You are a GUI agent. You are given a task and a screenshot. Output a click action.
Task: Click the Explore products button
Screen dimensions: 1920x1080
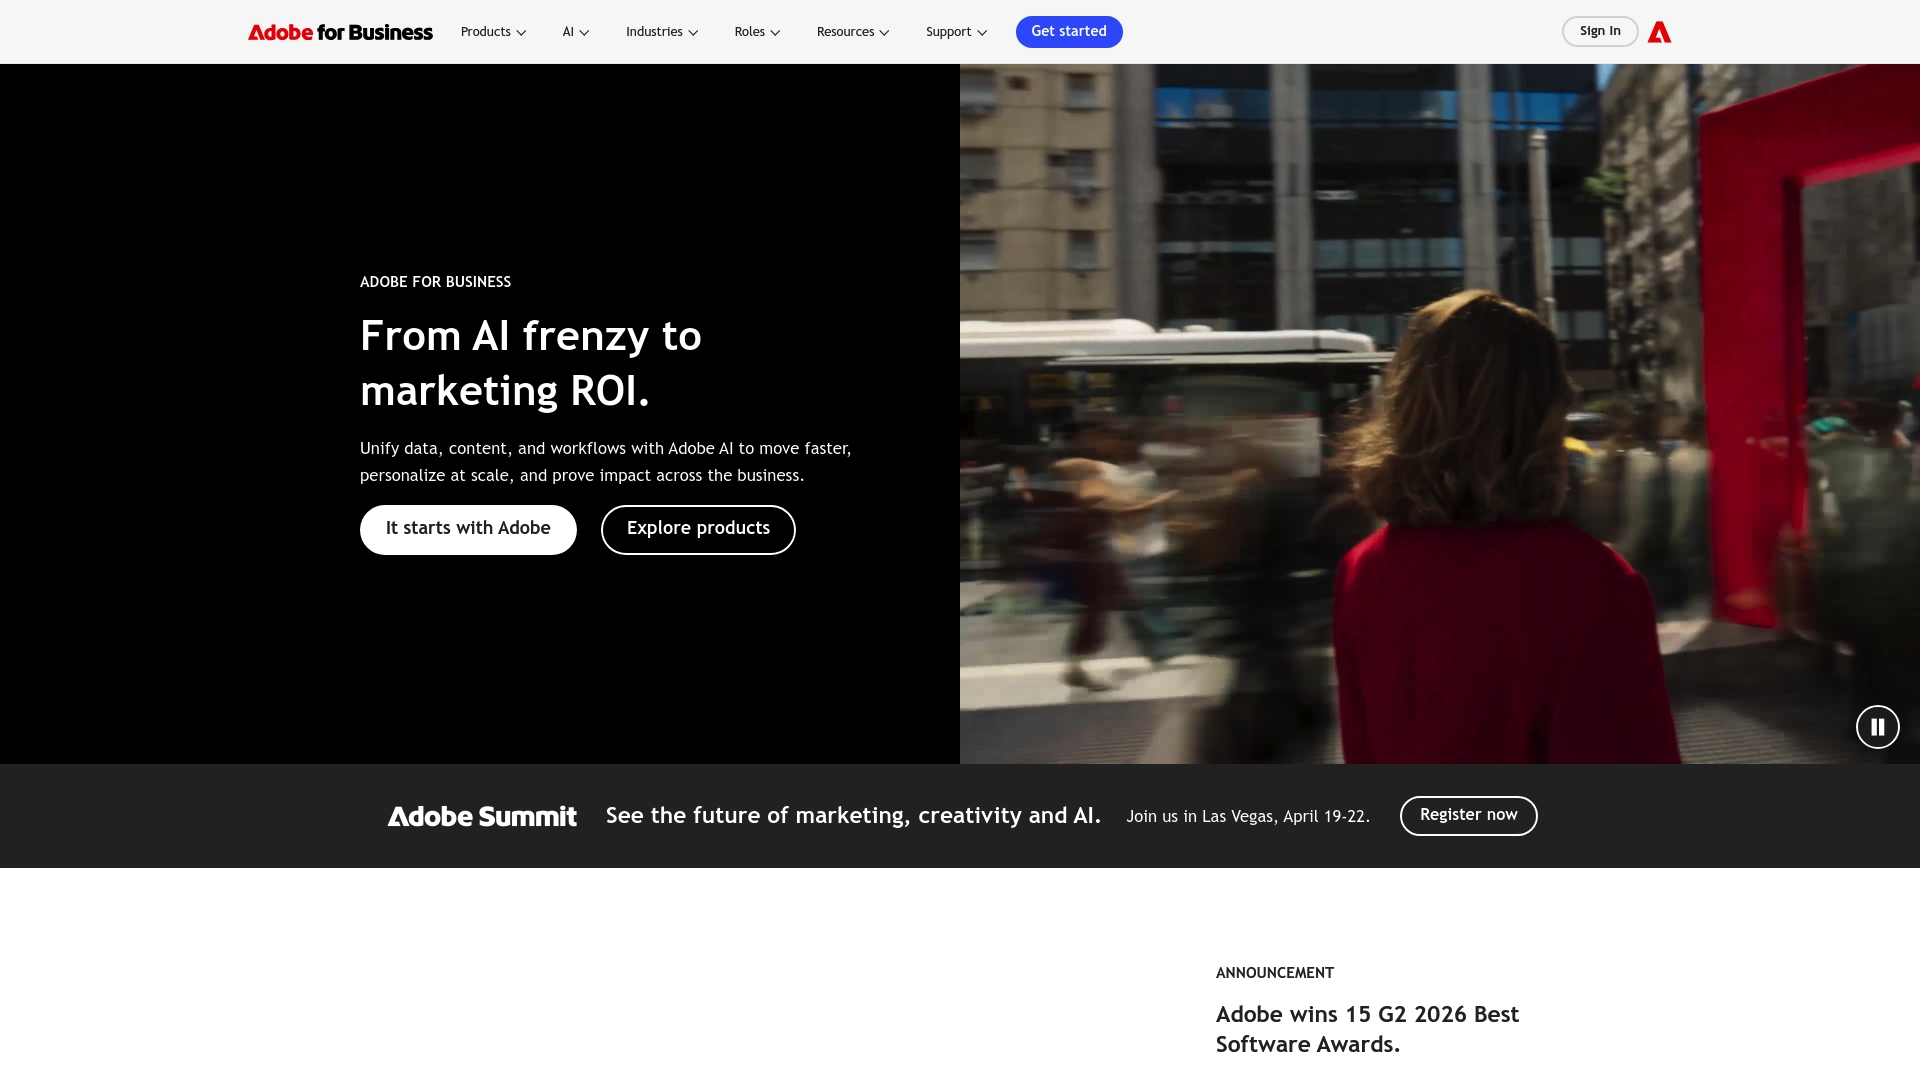coord(698,529)
